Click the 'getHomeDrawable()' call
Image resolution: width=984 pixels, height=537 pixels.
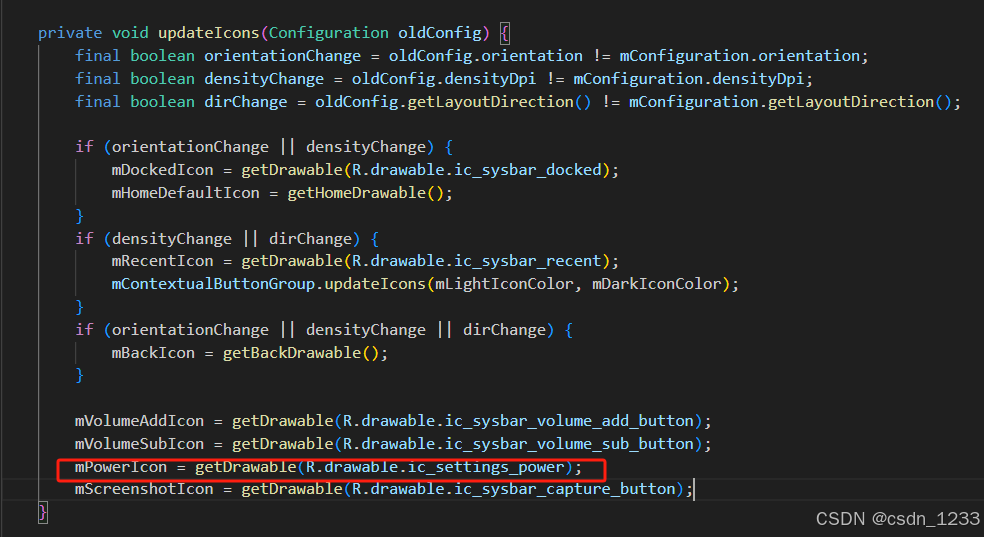(365, 193)
